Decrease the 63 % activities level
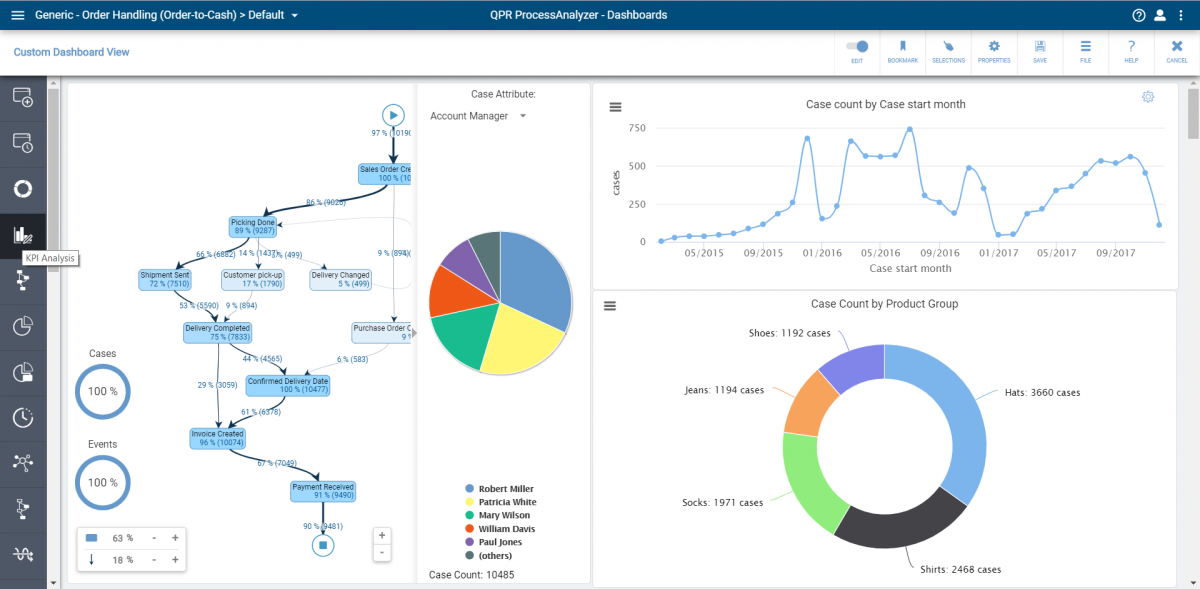 [154, 538]
